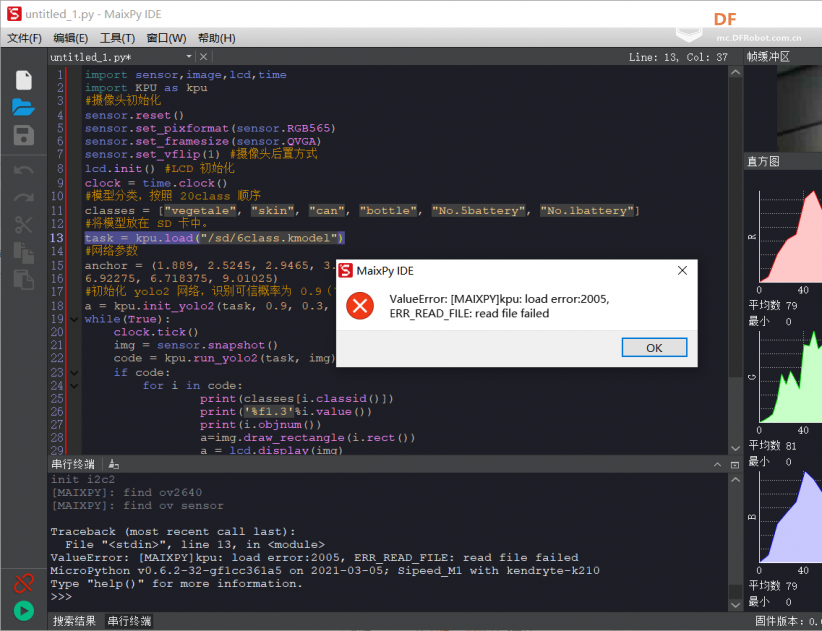Open the 帮助(H) menu
The height and width of the screenshot is (631, 822).
(217, 38)
